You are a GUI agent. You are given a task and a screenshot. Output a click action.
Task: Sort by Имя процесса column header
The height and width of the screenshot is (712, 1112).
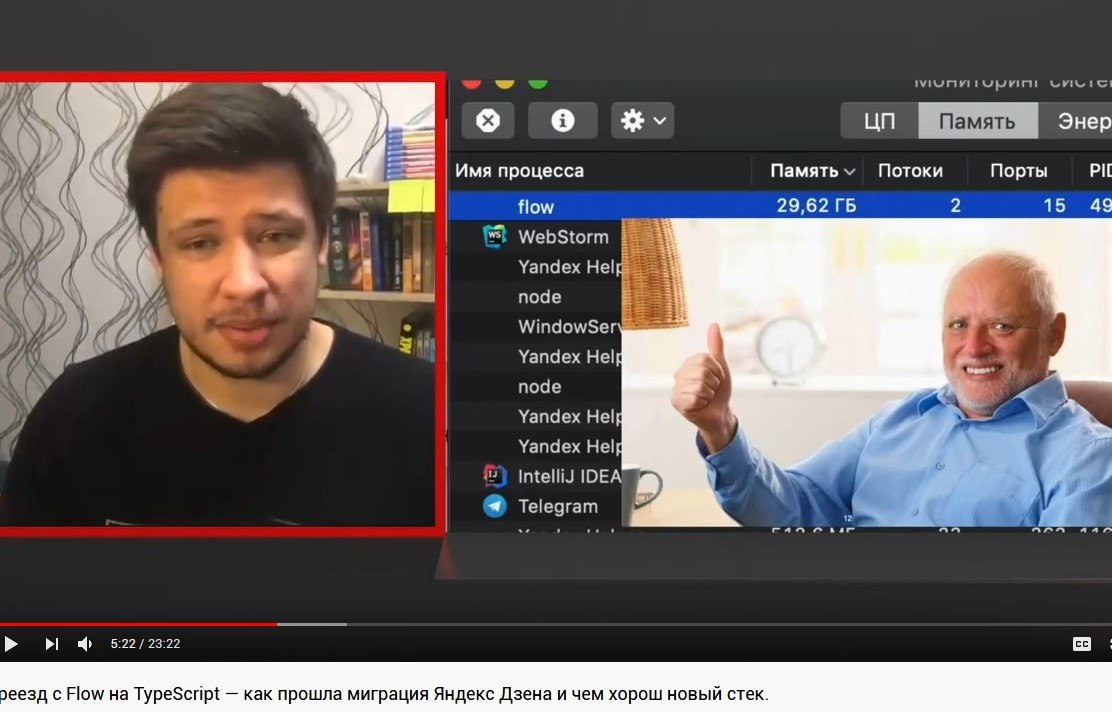(520, 171)
